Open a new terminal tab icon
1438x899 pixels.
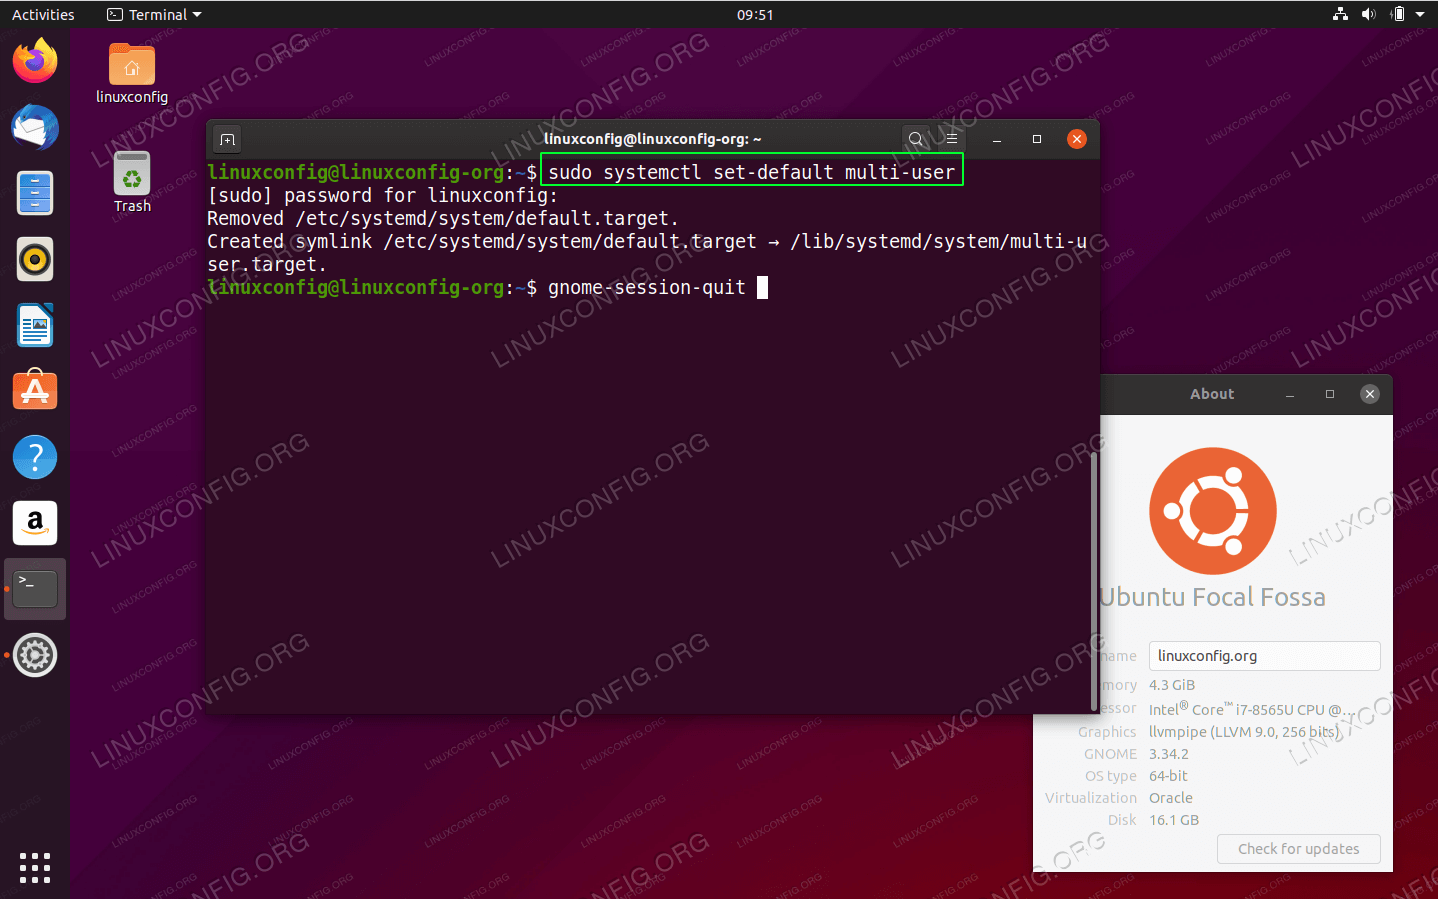coord(227,139)
